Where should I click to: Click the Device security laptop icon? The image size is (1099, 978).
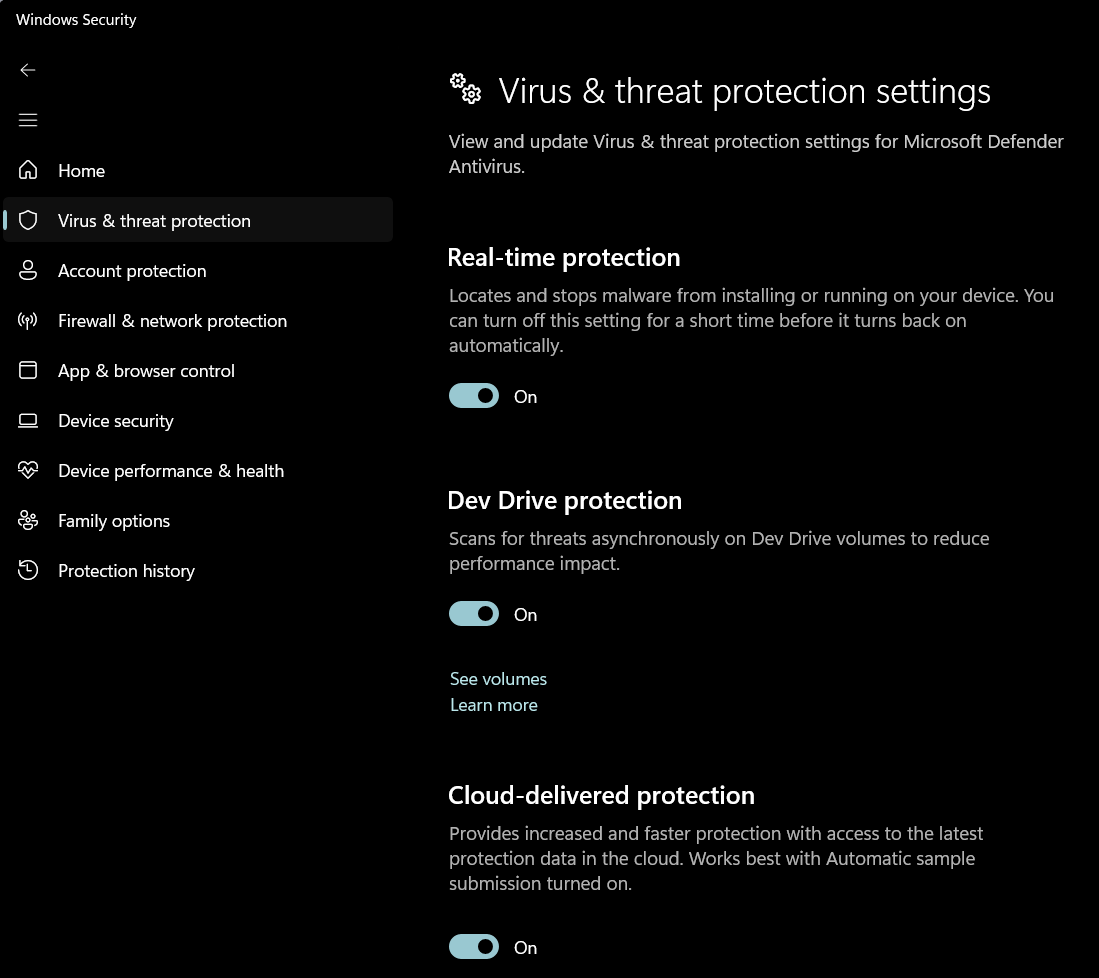(x=28, y=421)
